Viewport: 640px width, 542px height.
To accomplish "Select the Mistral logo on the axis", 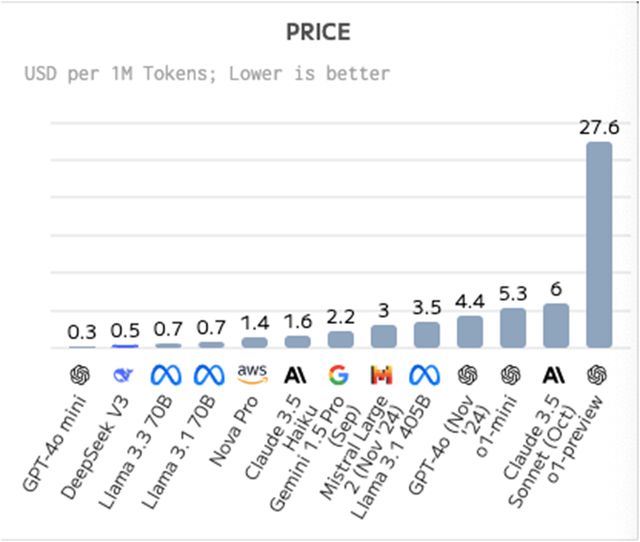I will pyautogui.click(x=383, y=375).
